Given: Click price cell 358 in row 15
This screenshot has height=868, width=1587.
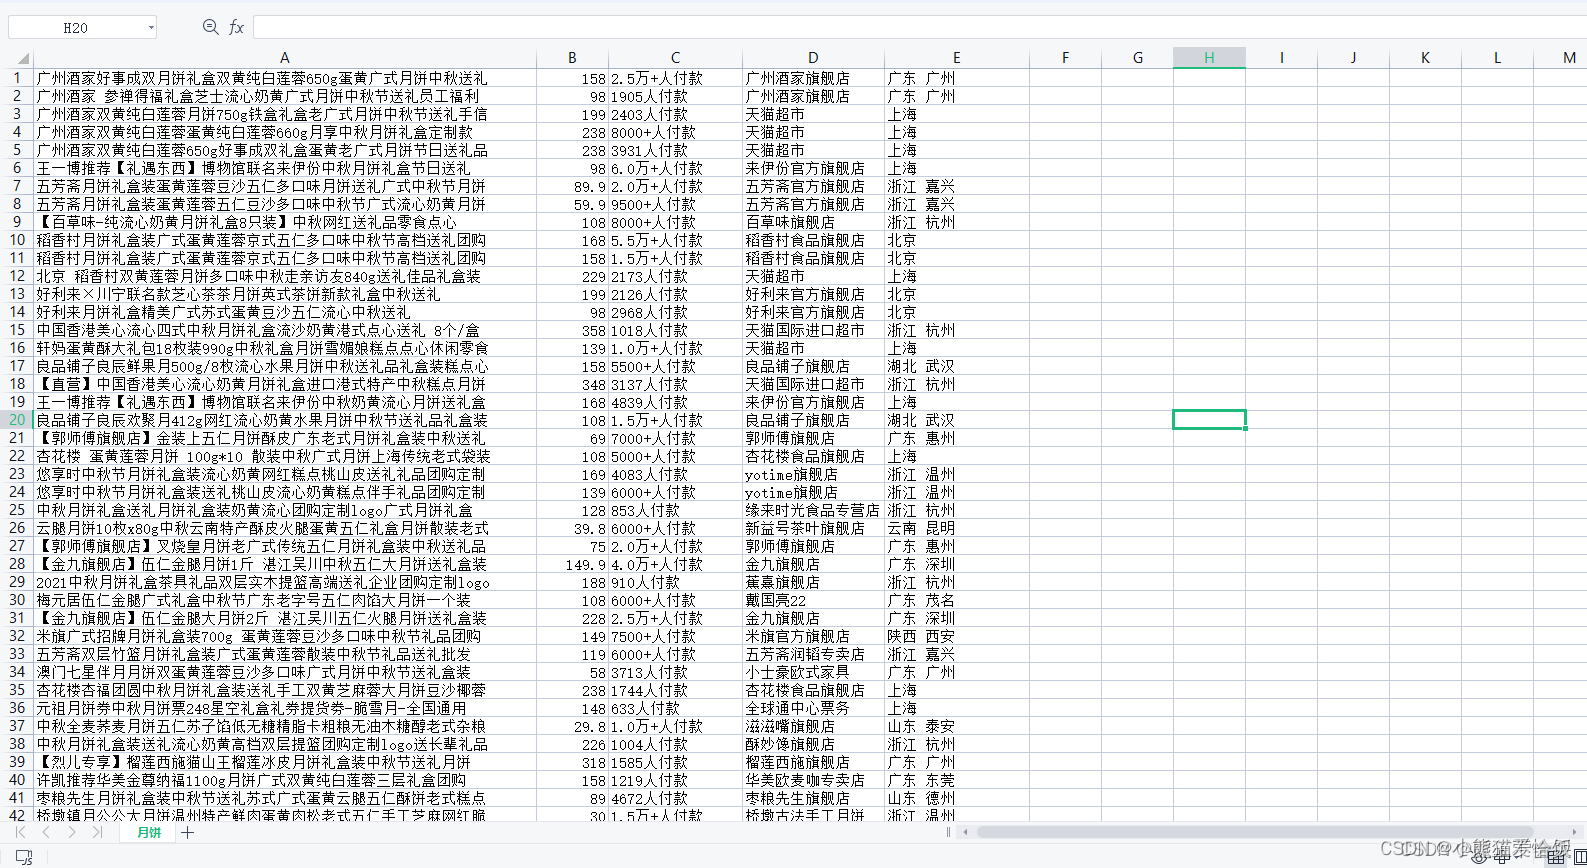Looking at the screenshot, I should point(572,330).
